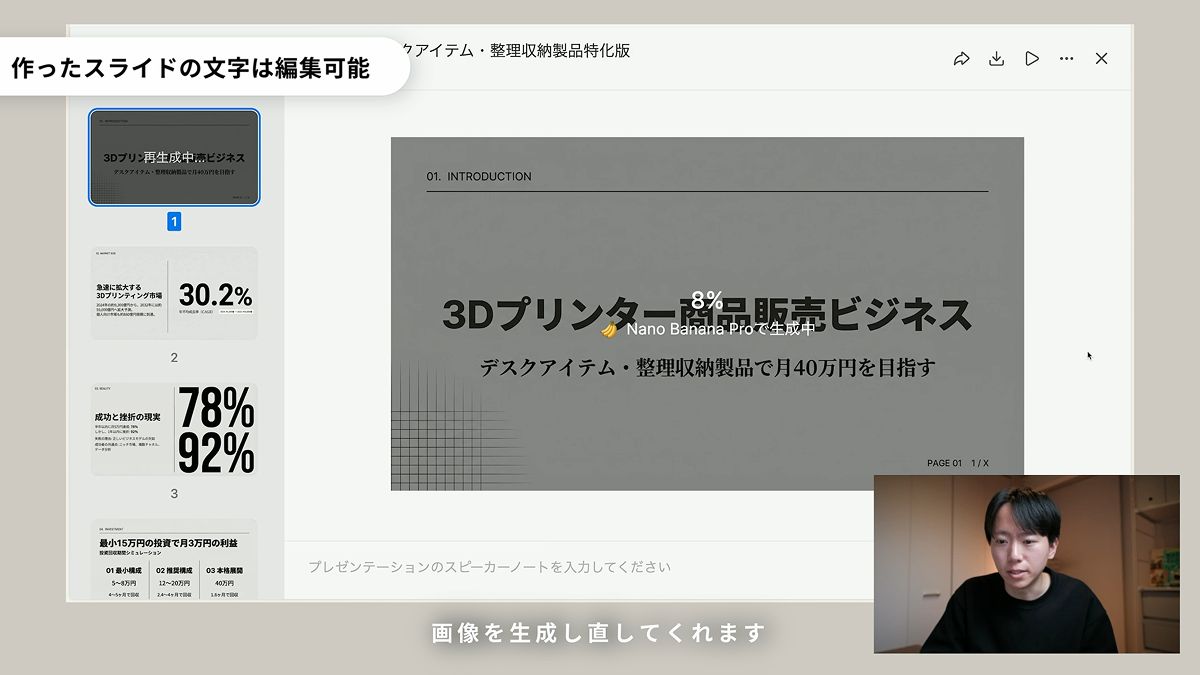The width and height of the screenshot is (1200, 675).
Task: Open the three-dot more options menu
Action: point(1066,59)
